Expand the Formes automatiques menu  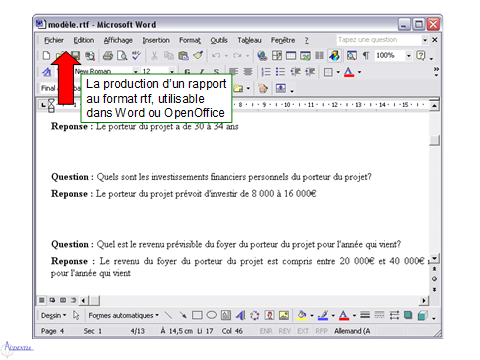pos(123,315)
